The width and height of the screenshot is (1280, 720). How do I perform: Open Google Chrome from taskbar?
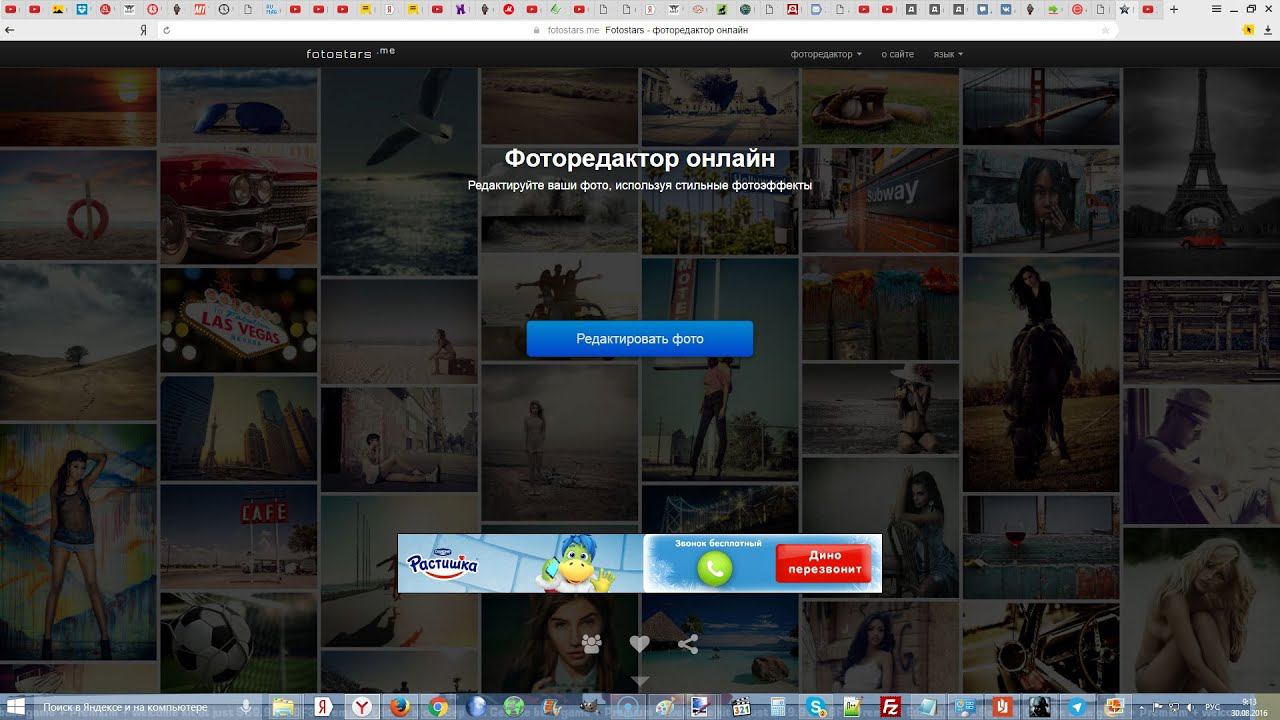[437, 707]
